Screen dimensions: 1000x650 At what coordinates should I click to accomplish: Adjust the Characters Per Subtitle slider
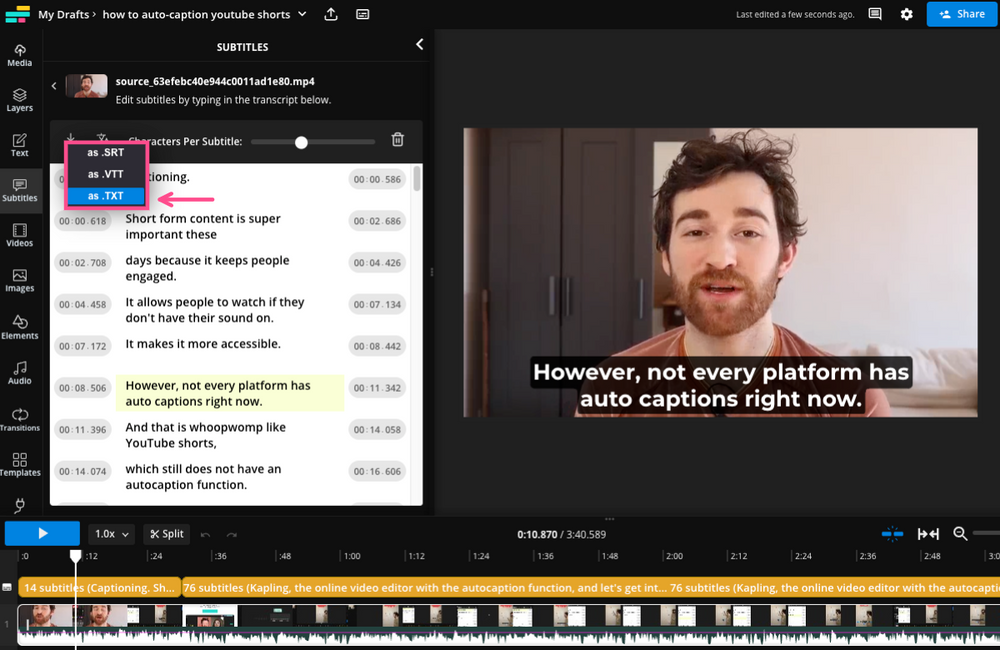301,142
